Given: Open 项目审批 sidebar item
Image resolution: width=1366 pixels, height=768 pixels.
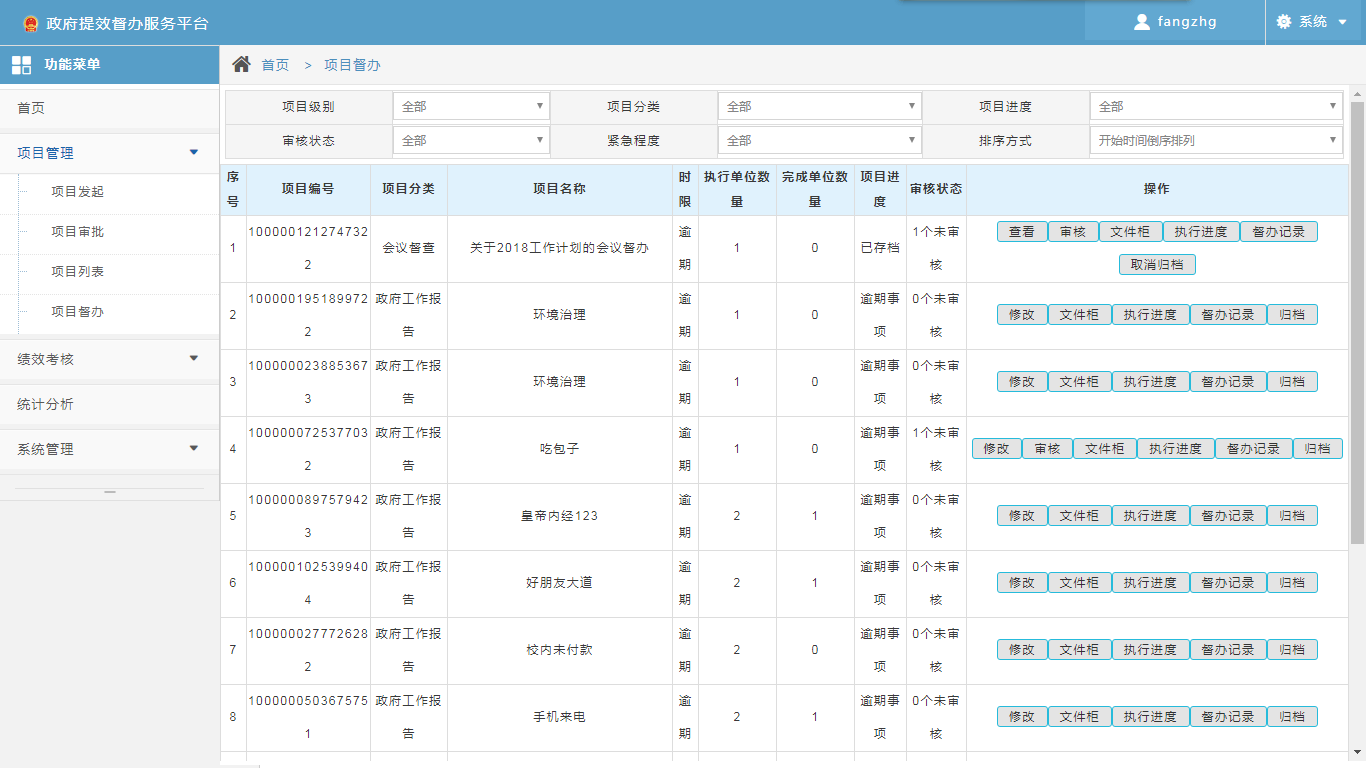Looking at the screenshot, I should pos(77,232).
